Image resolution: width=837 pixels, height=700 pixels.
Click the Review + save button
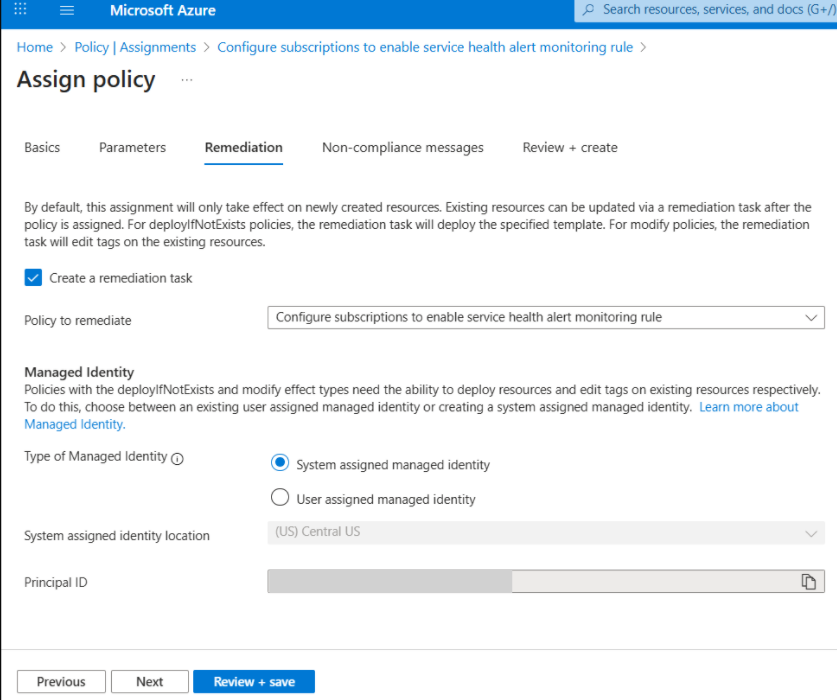click(254, 682)
